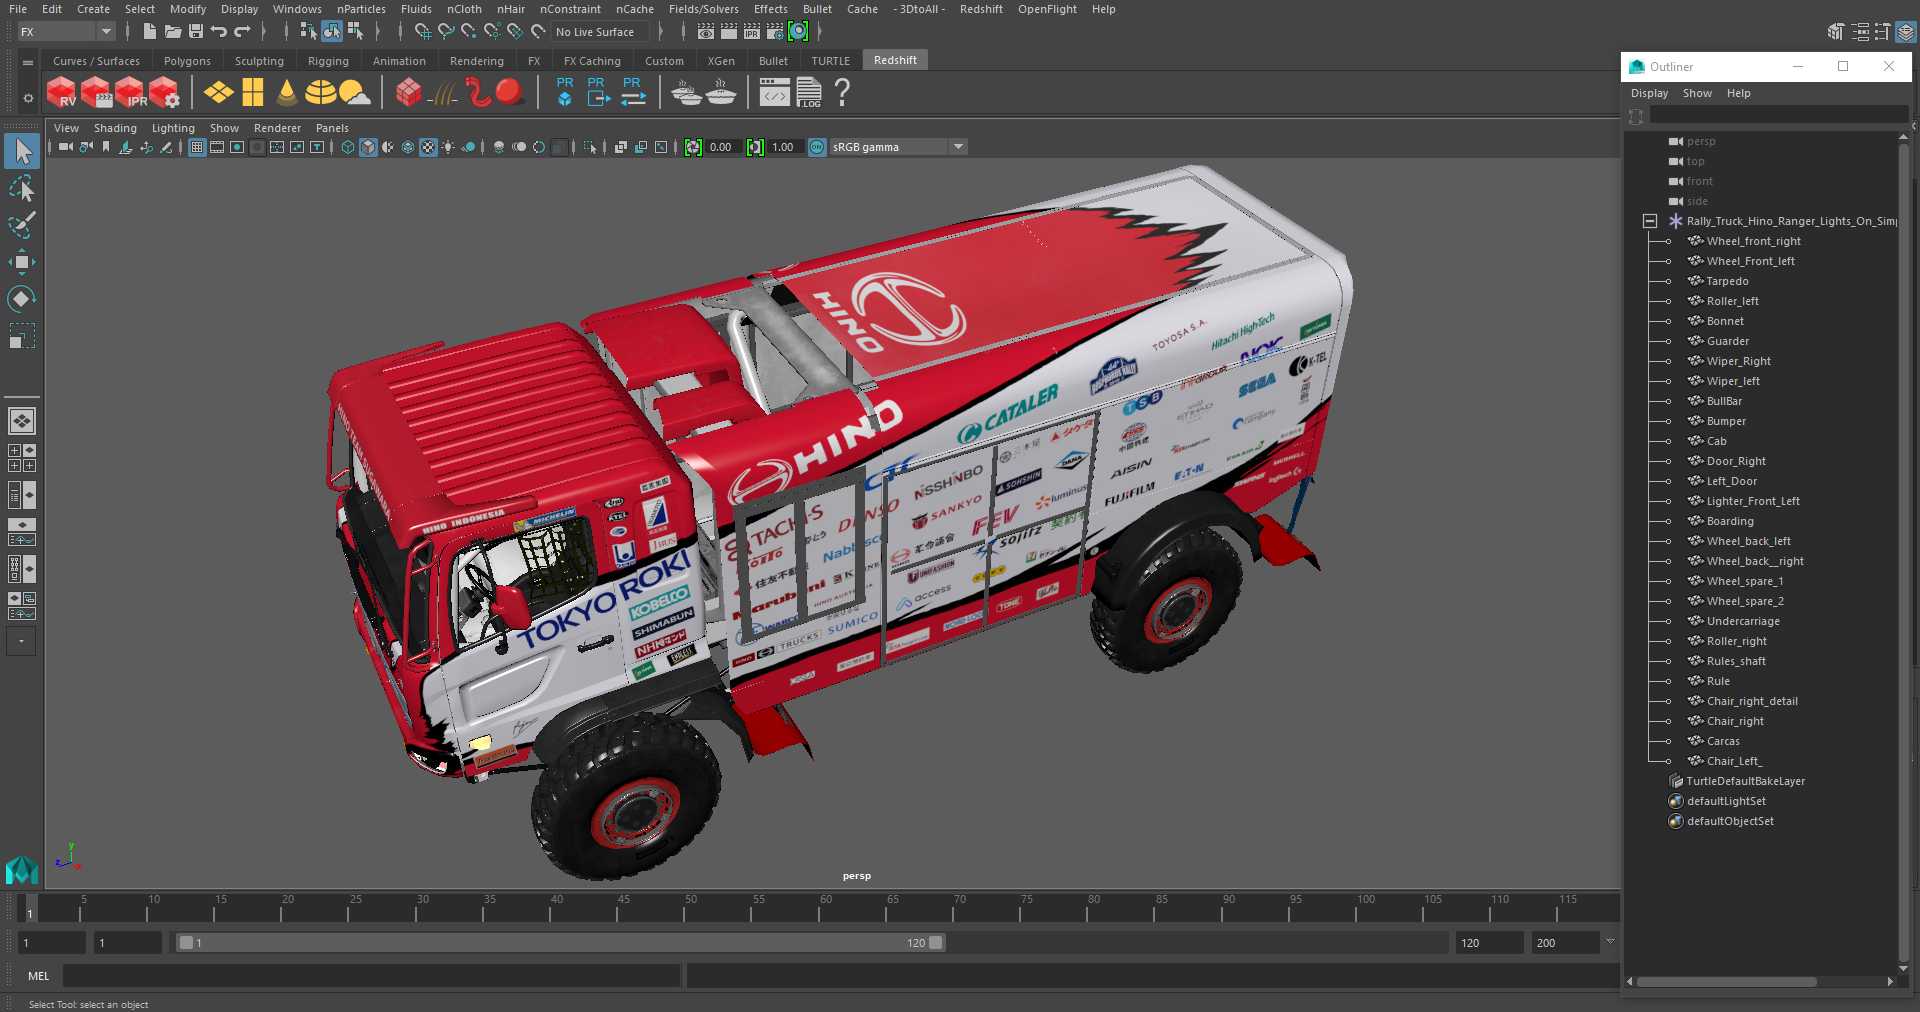1920x1012 pixels.
Task: Create Redshift area light shelf icon
Action: (219, 92)
